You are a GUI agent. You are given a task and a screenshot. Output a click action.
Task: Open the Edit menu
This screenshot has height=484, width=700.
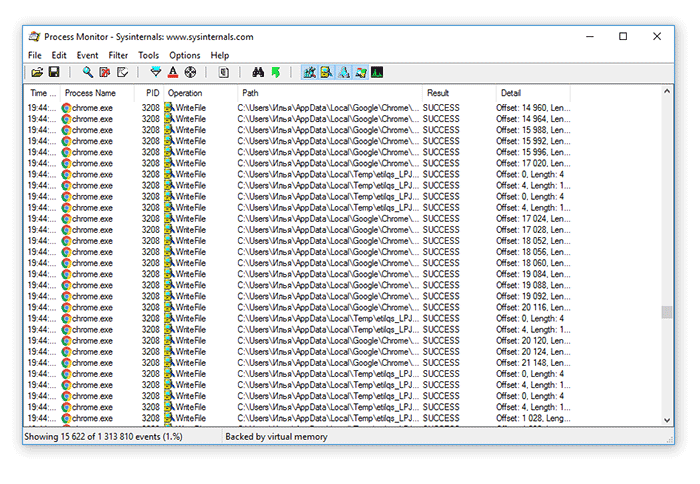coord(59,55)
